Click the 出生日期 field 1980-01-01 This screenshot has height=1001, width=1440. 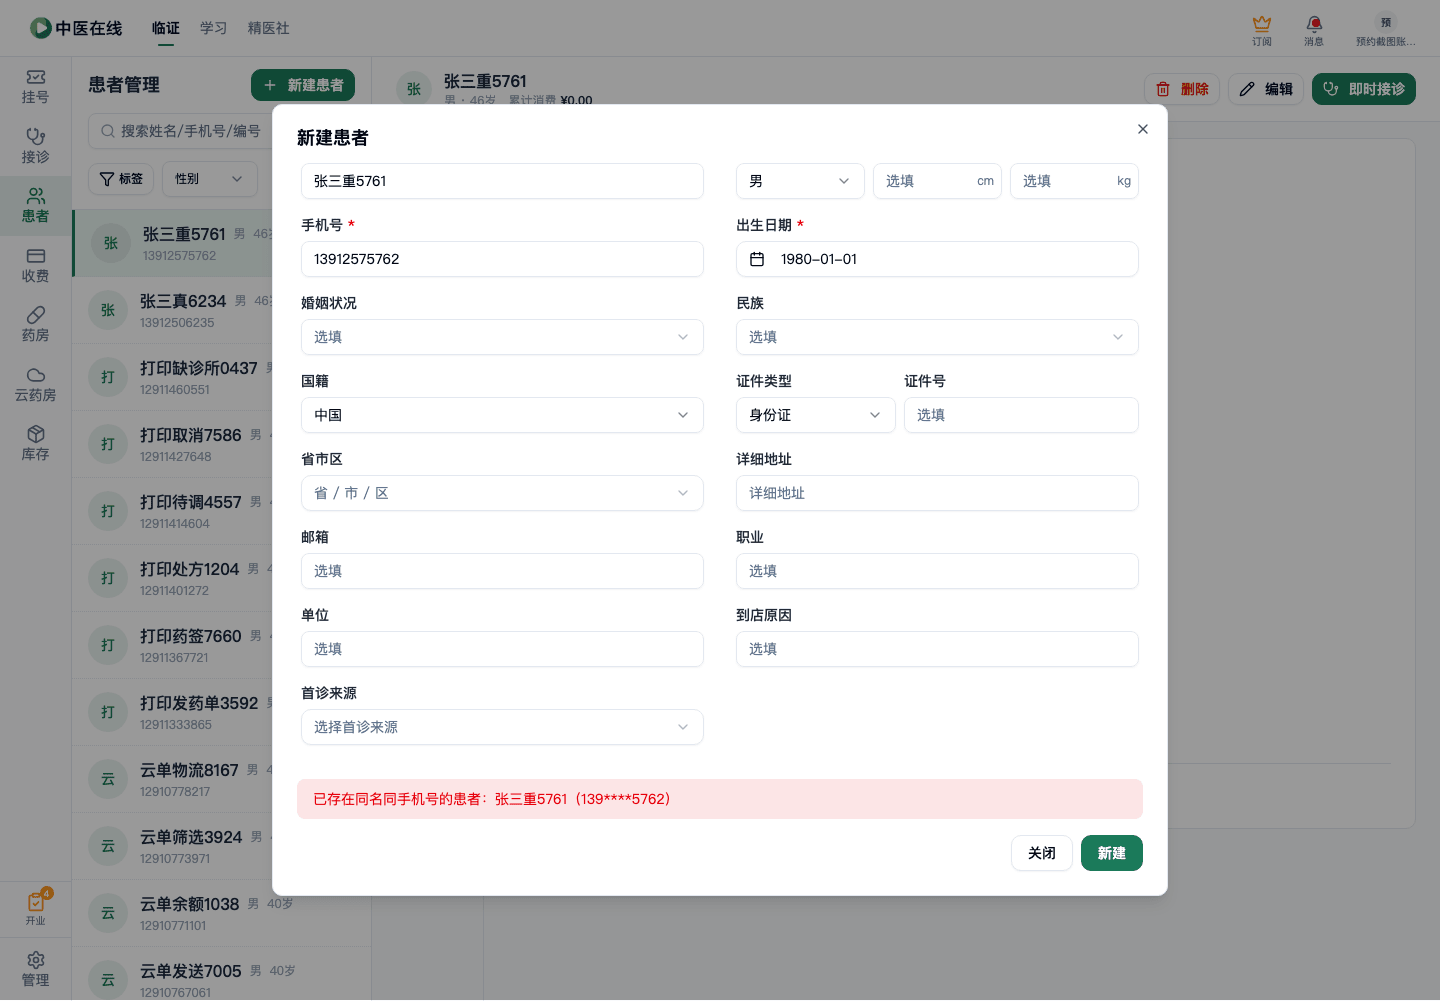point(937,259)
